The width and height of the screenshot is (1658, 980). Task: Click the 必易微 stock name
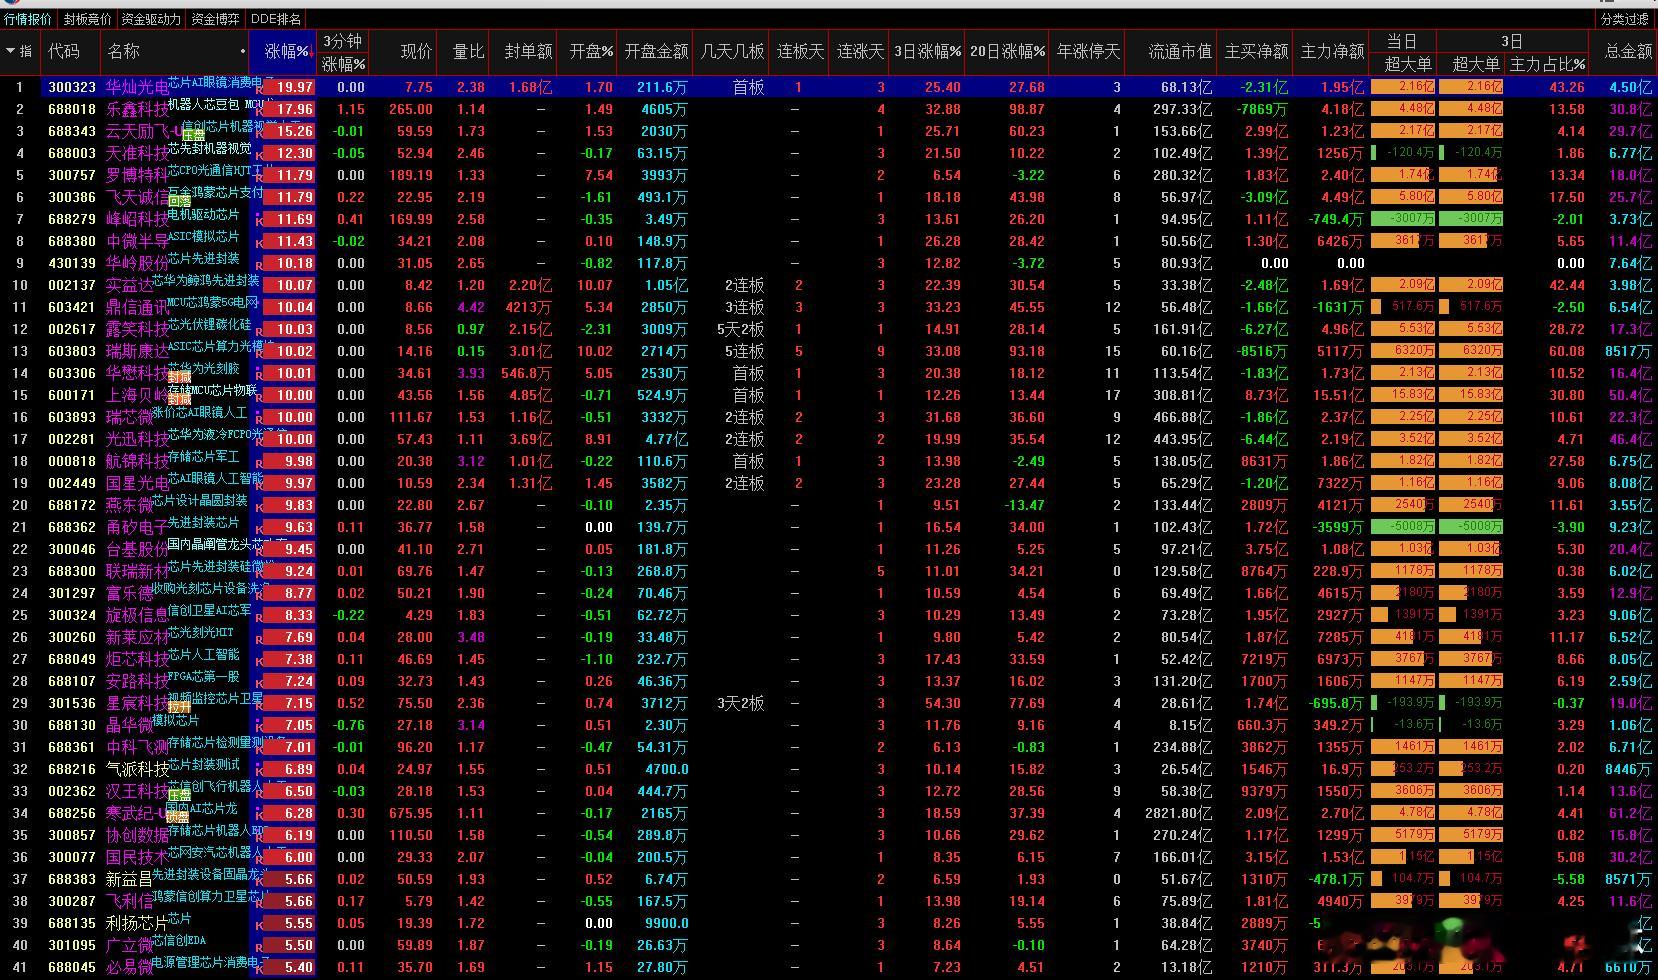(x=130, y=968)
